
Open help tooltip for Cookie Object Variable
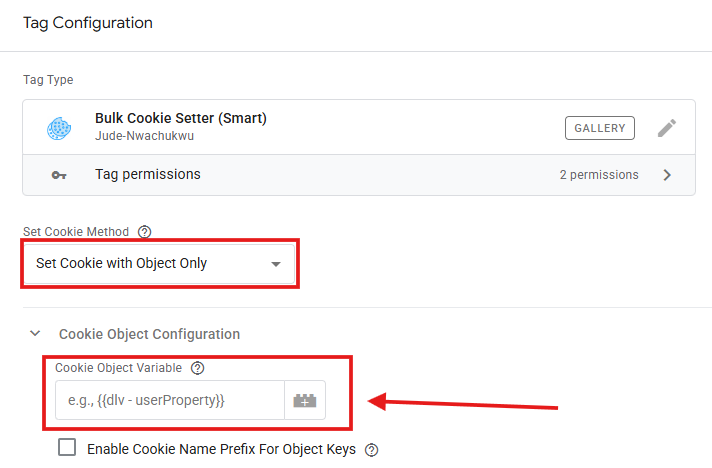[197, 368]
